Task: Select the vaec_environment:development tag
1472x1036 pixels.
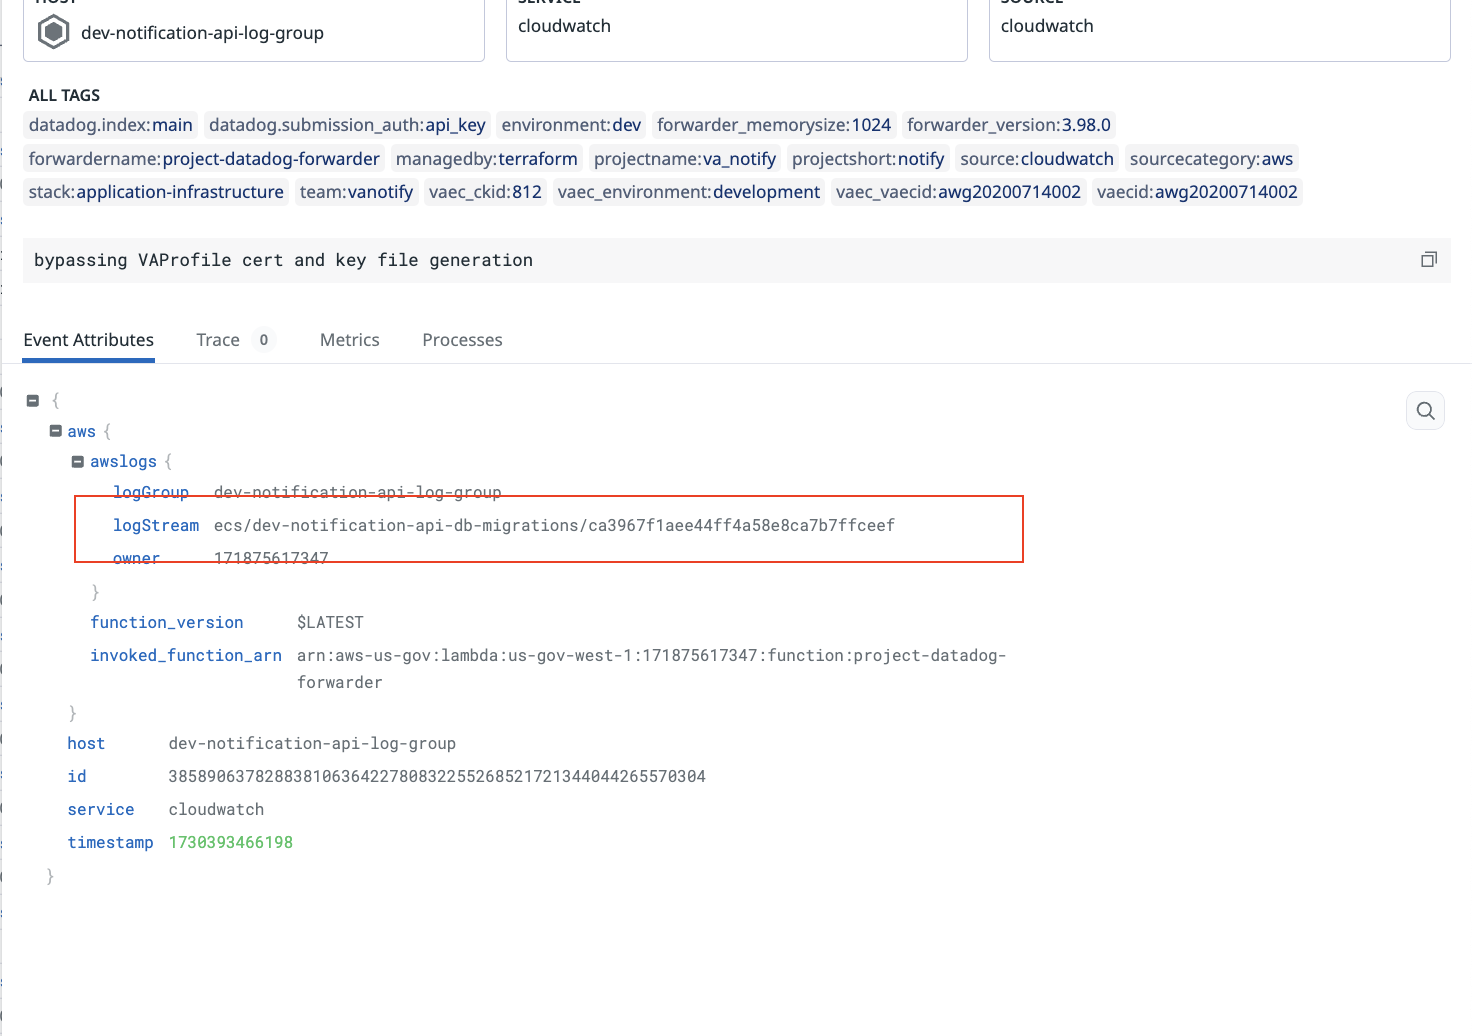Action: coord(689,192)
